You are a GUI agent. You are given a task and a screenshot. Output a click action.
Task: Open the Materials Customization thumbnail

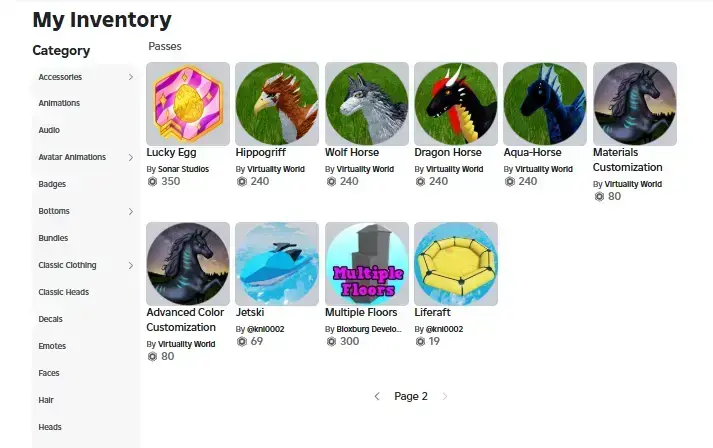(x=635, y=104)
